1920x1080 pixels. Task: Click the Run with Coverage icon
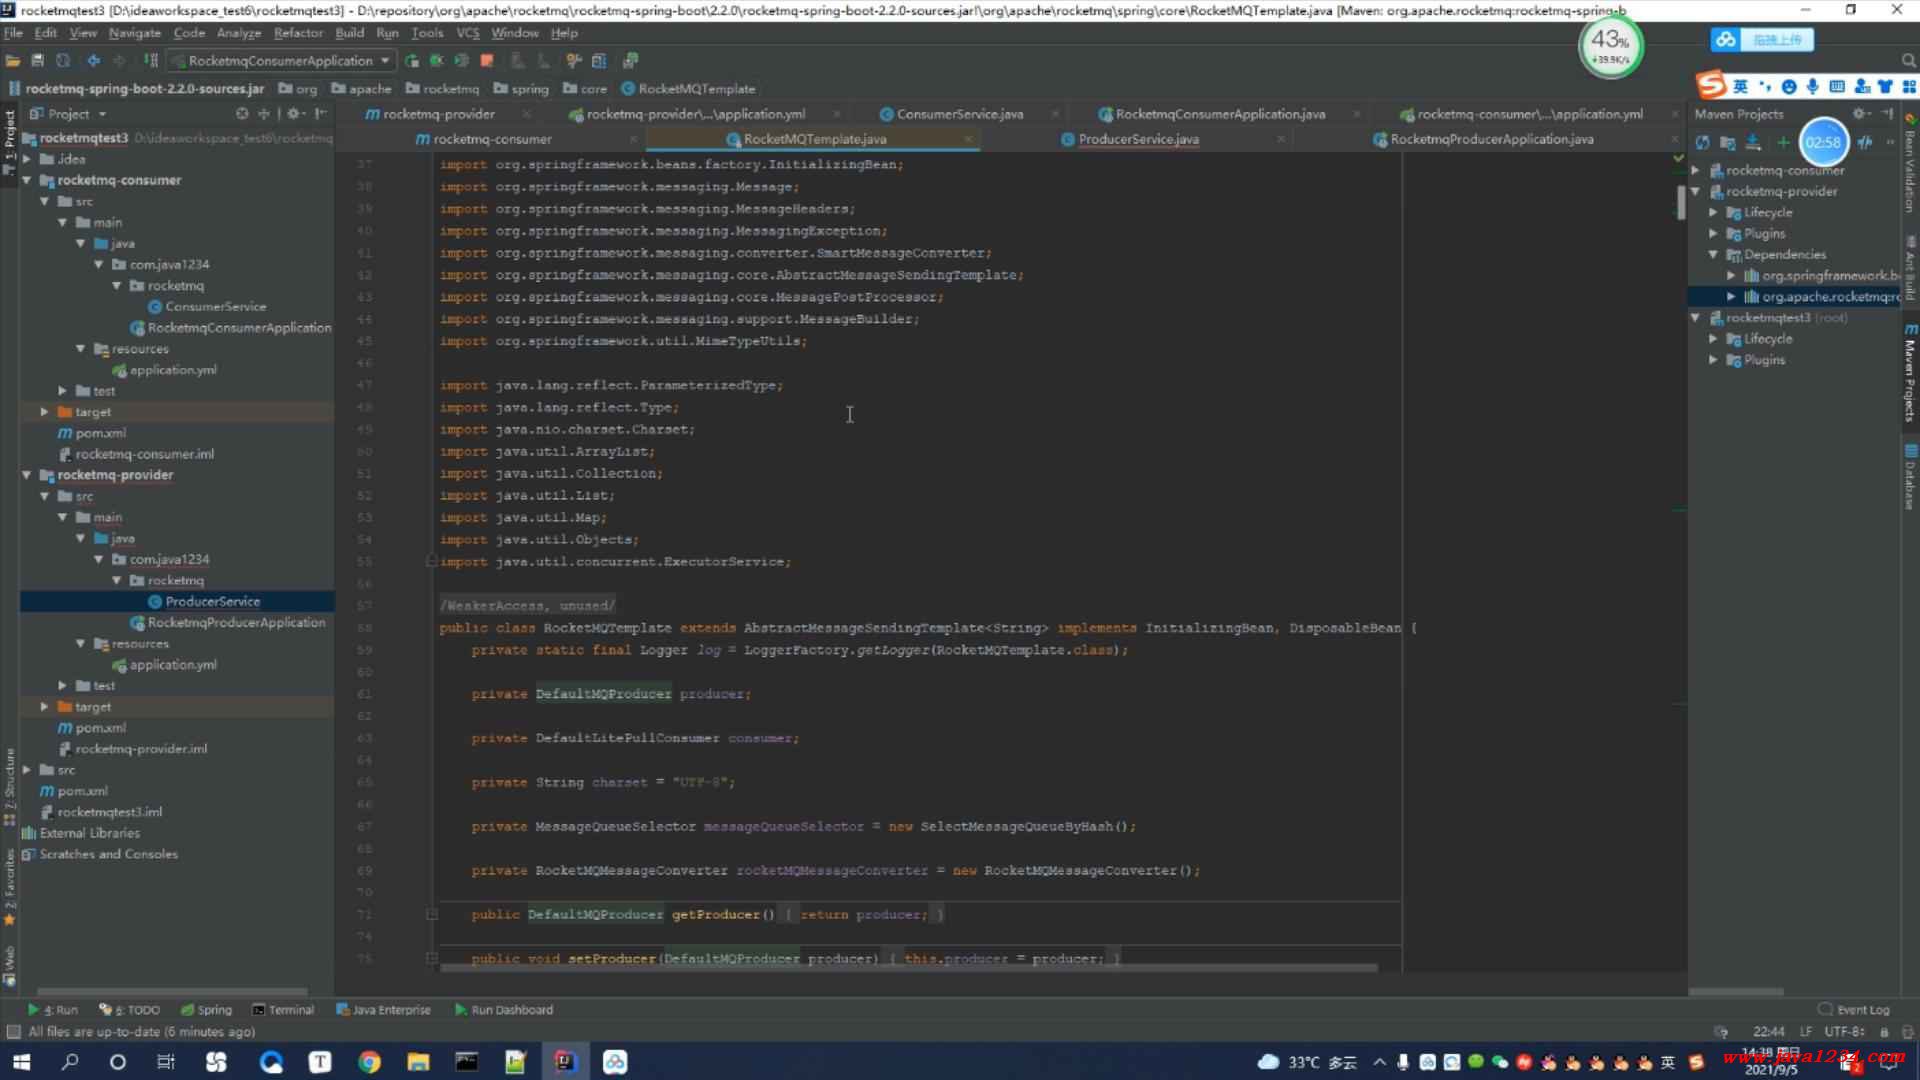[x=462, y=61]
